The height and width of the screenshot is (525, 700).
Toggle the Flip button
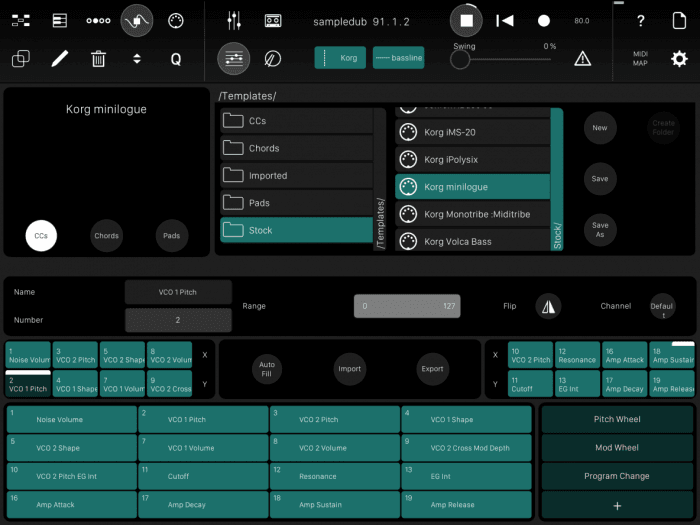(x=548, y=306)
